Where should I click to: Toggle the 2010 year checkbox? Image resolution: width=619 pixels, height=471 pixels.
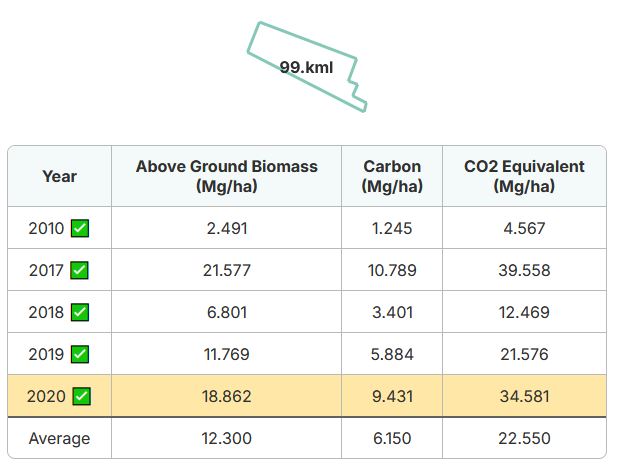point(80,228)
